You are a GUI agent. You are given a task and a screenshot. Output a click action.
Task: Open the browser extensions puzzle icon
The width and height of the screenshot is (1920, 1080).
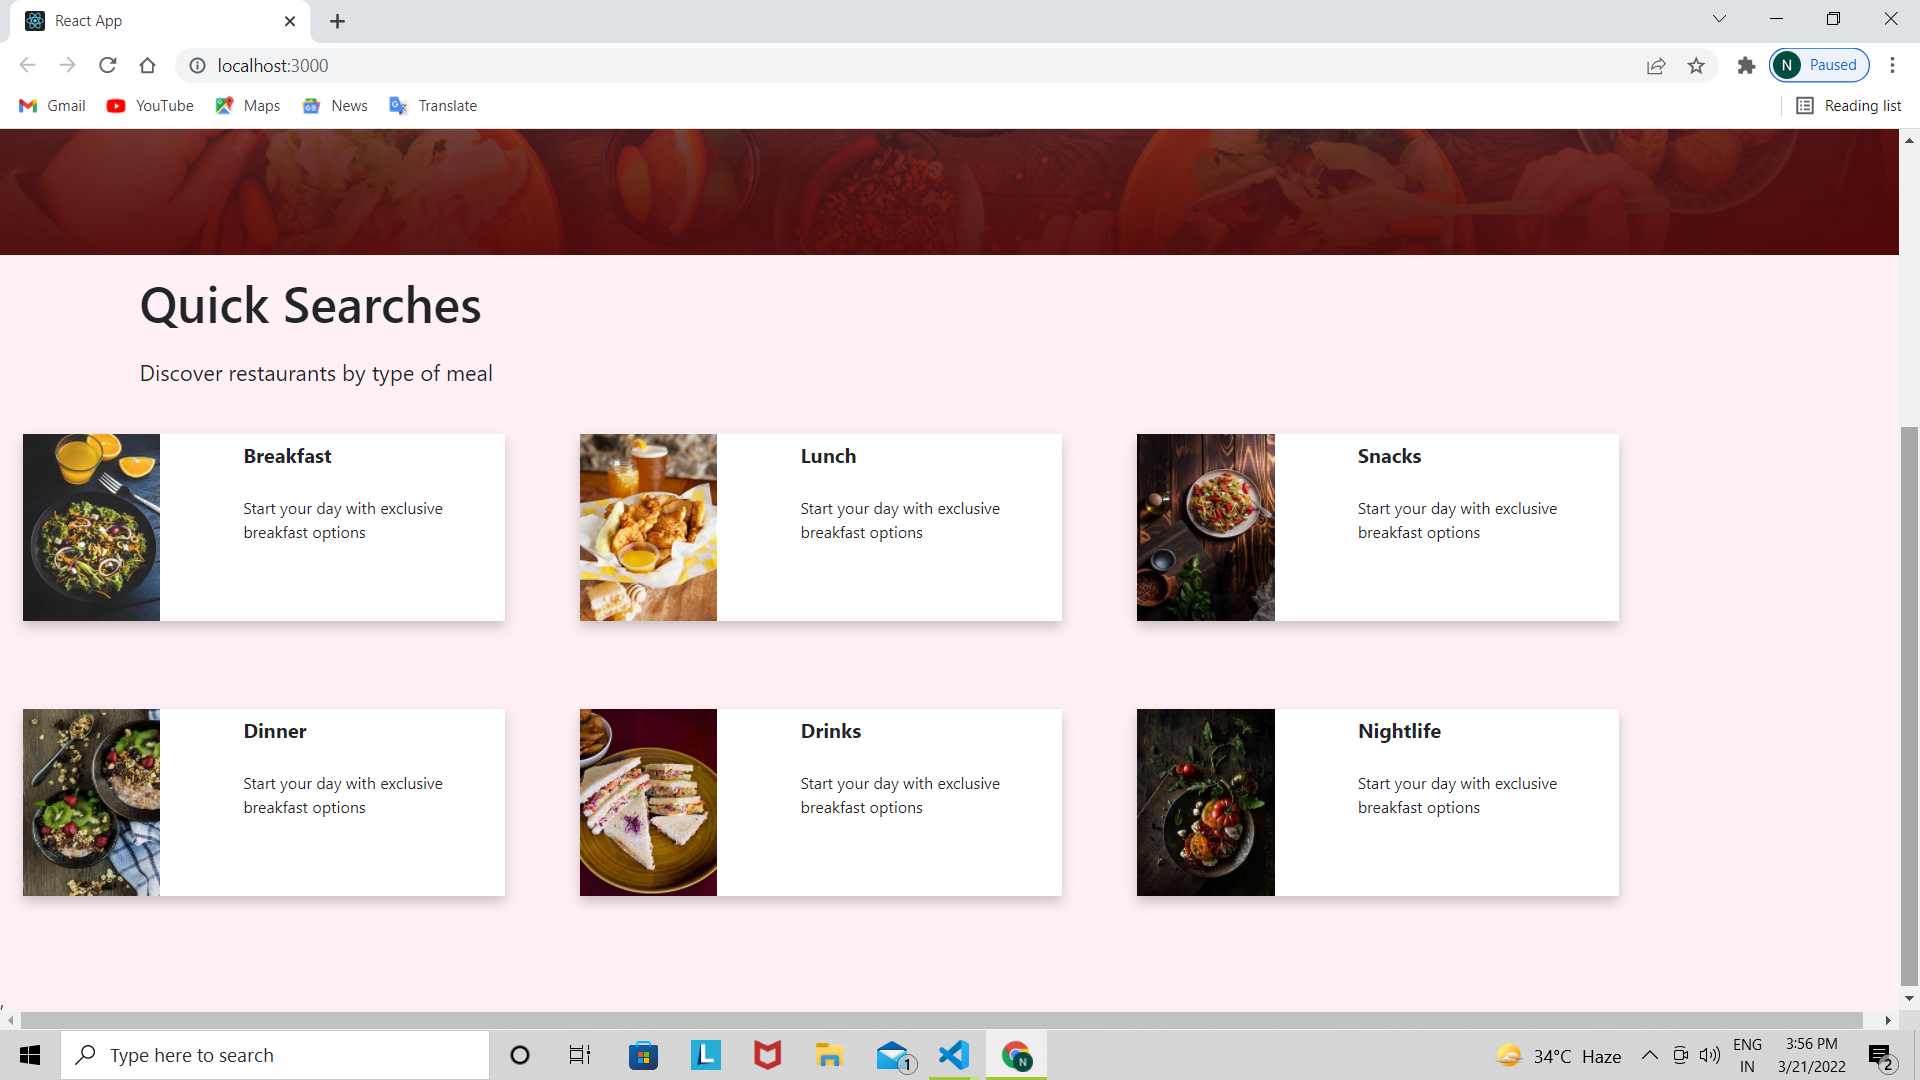point(1746,65)
